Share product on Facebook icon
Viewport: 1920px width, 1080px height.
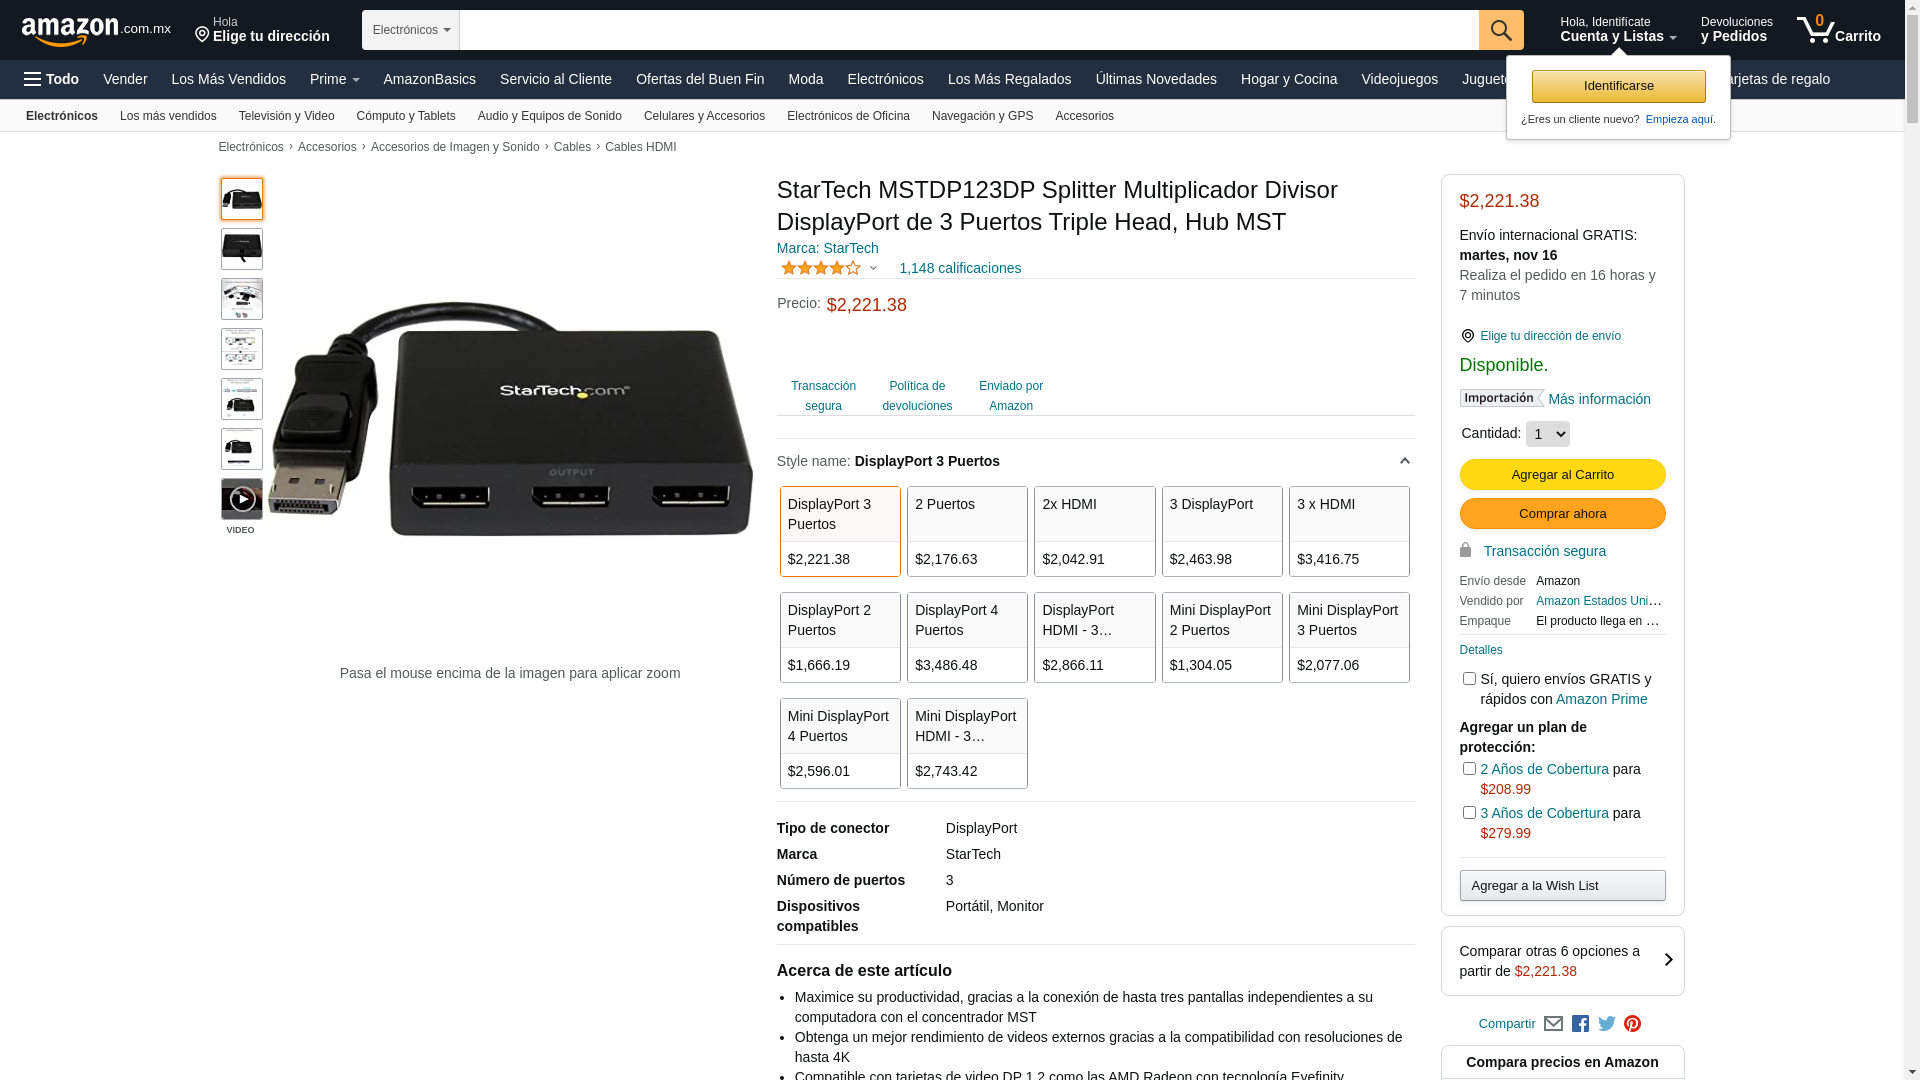coord(1580,1023)
